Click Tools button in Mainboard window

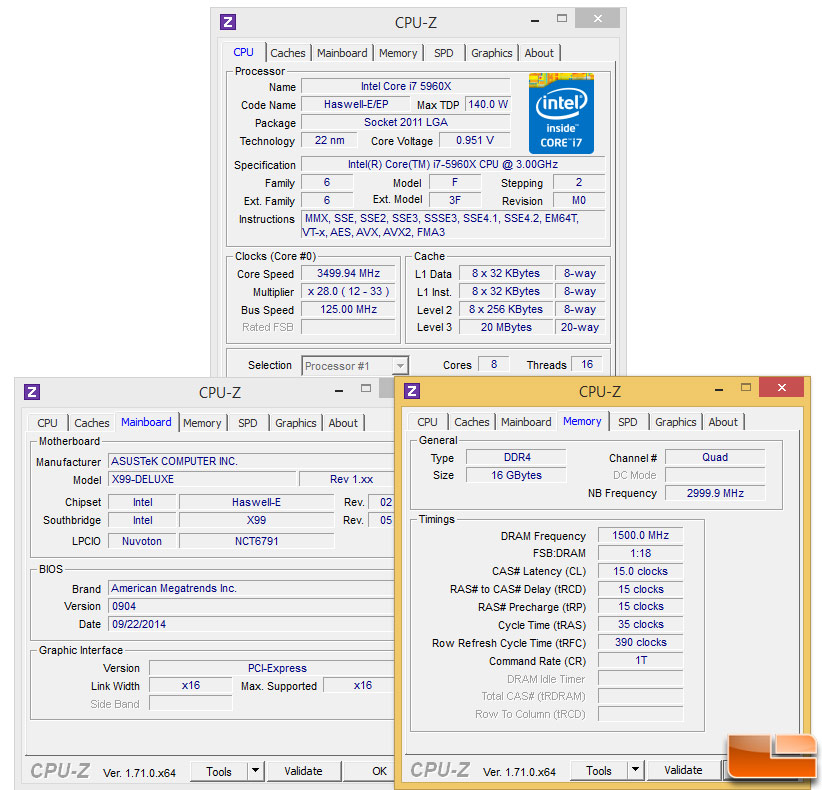(x=219, y=771)
